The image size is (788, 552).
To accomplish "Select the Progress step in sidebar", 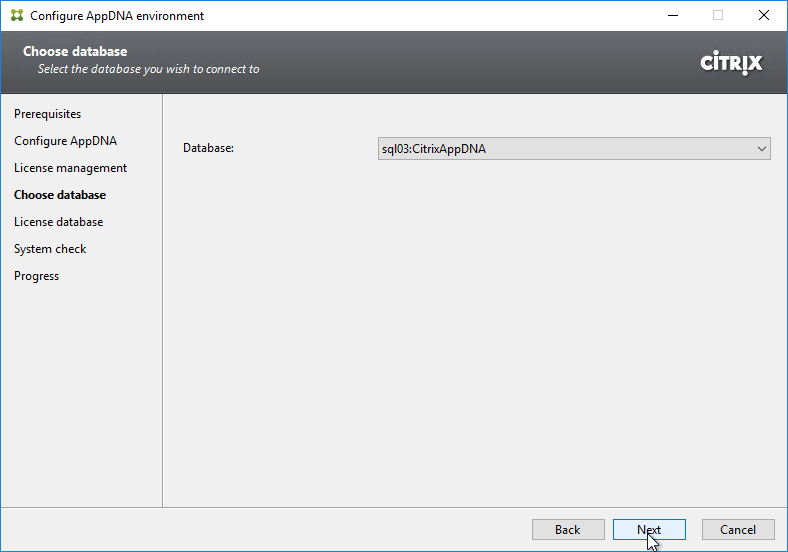I will click(36, 276).
